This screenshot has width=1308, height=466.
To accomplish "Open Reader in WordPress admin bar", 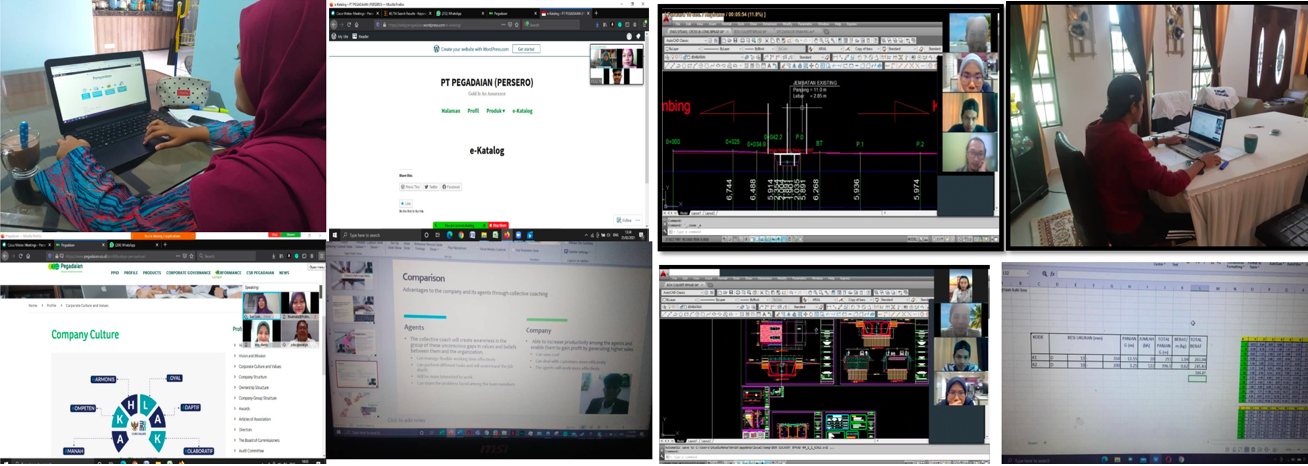I will click(x=360, y=37).
